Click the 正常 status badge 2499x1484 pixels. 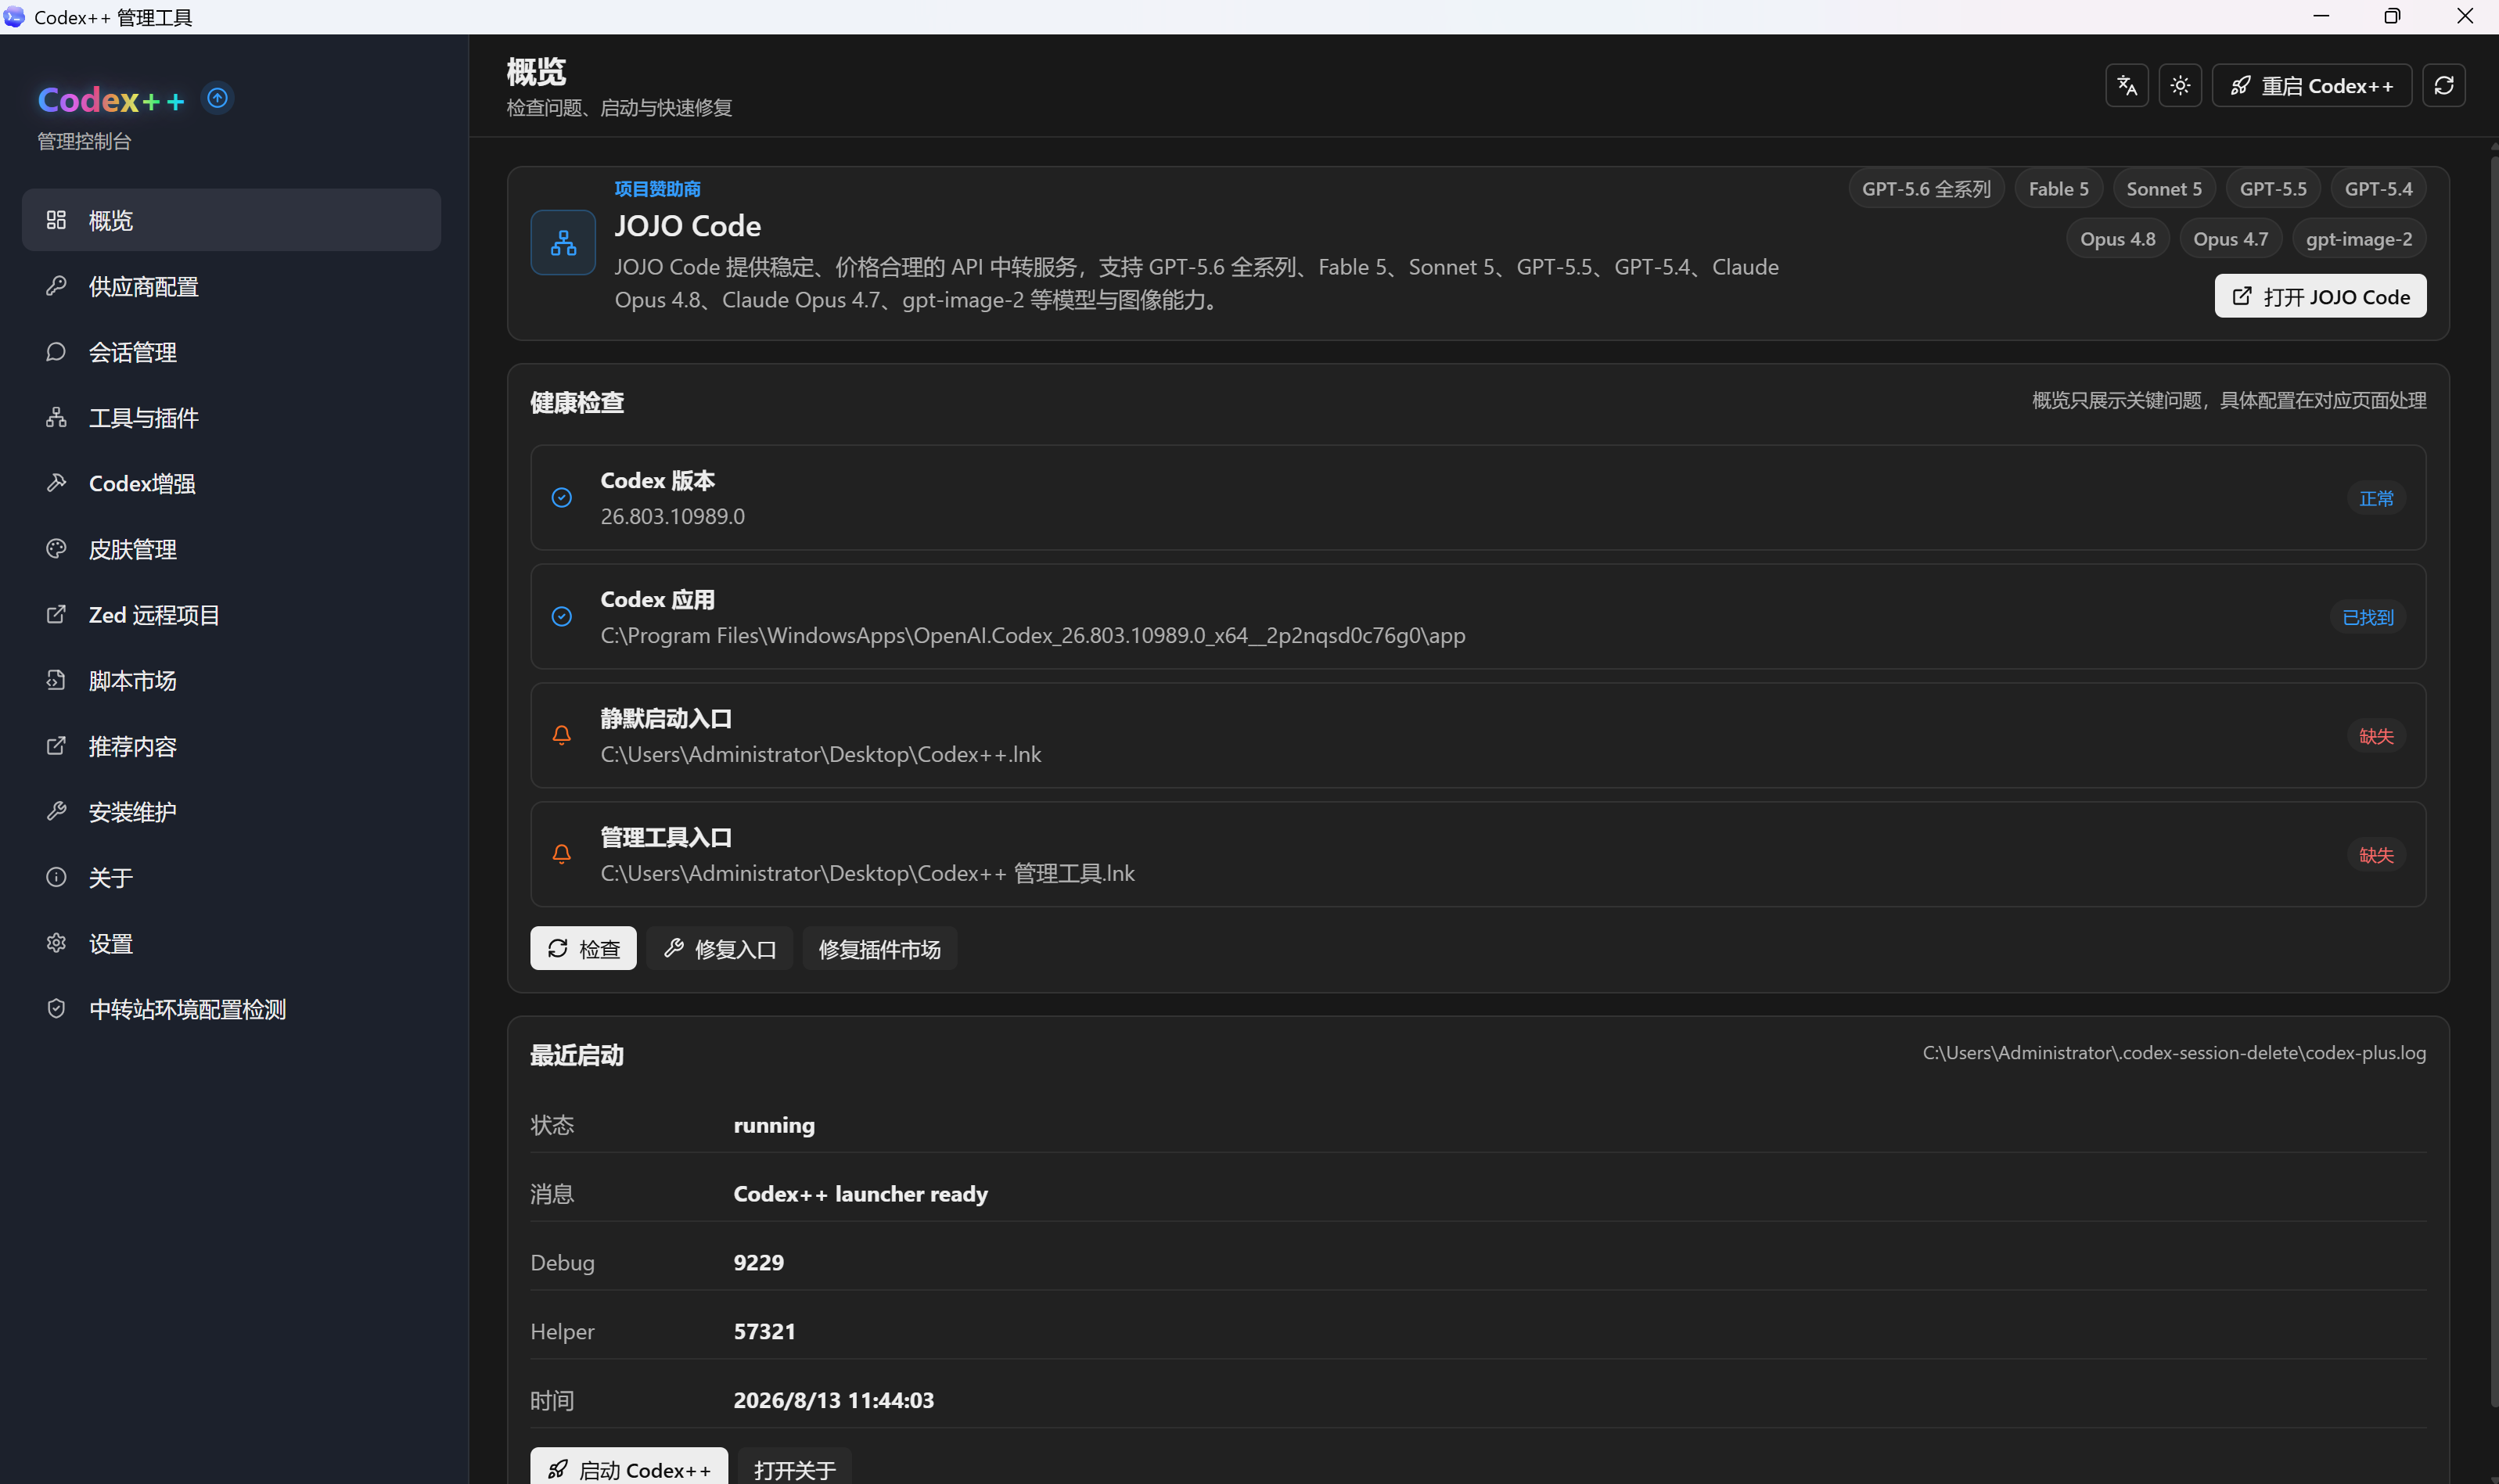(x=2376, y=498)
